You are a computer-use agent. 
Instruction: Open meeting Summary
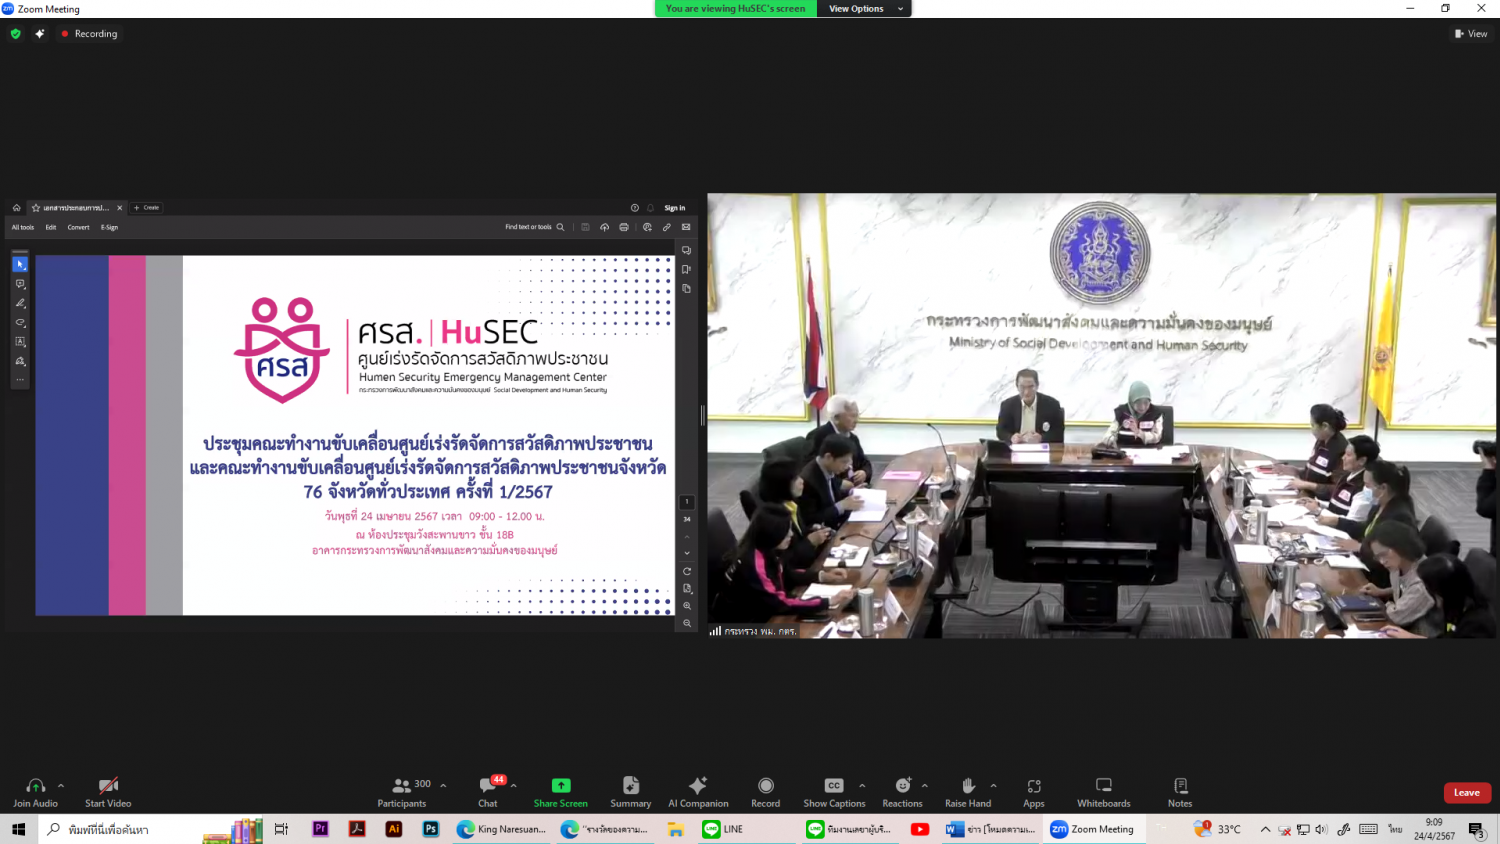631,792
